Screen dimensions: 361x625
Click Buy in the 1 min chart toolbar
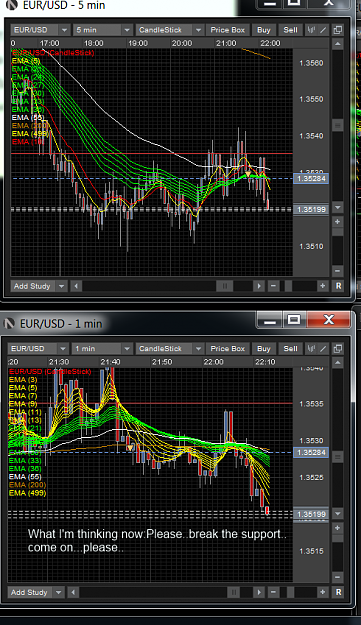pos(263,349)
